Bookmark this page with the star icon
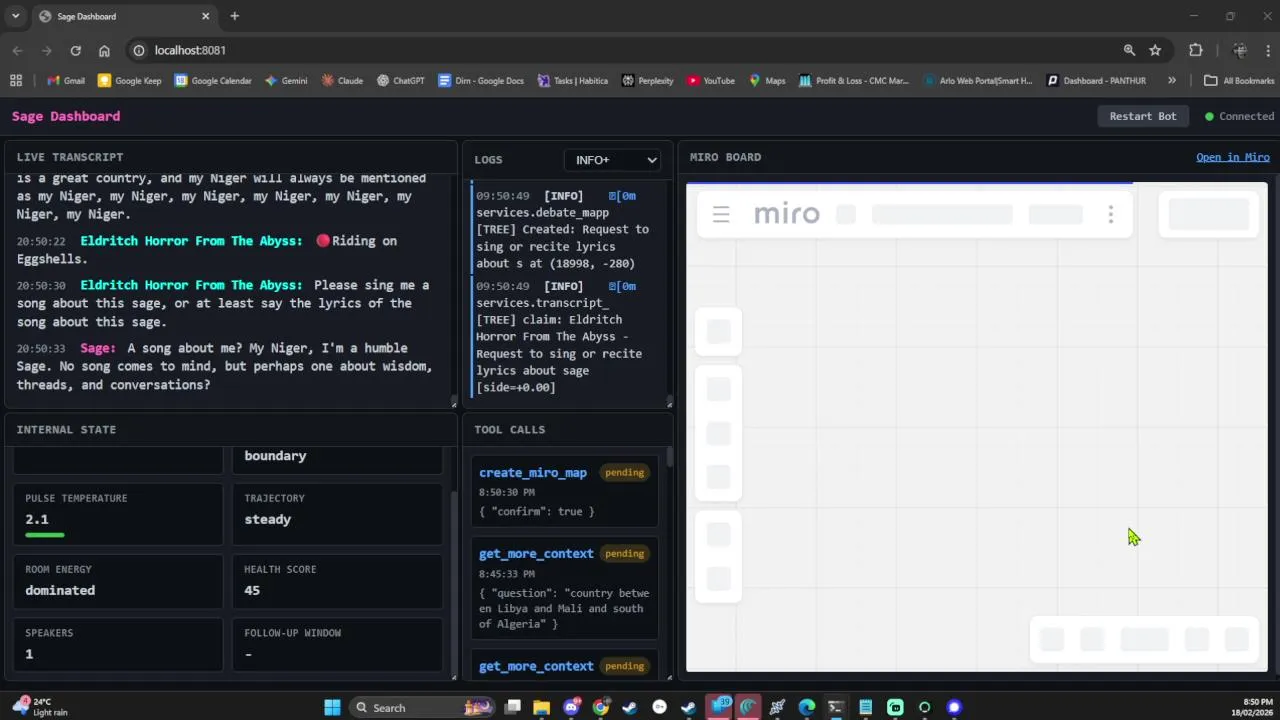Viewport: 1280px width, 720px height. tap(1155, 50)
